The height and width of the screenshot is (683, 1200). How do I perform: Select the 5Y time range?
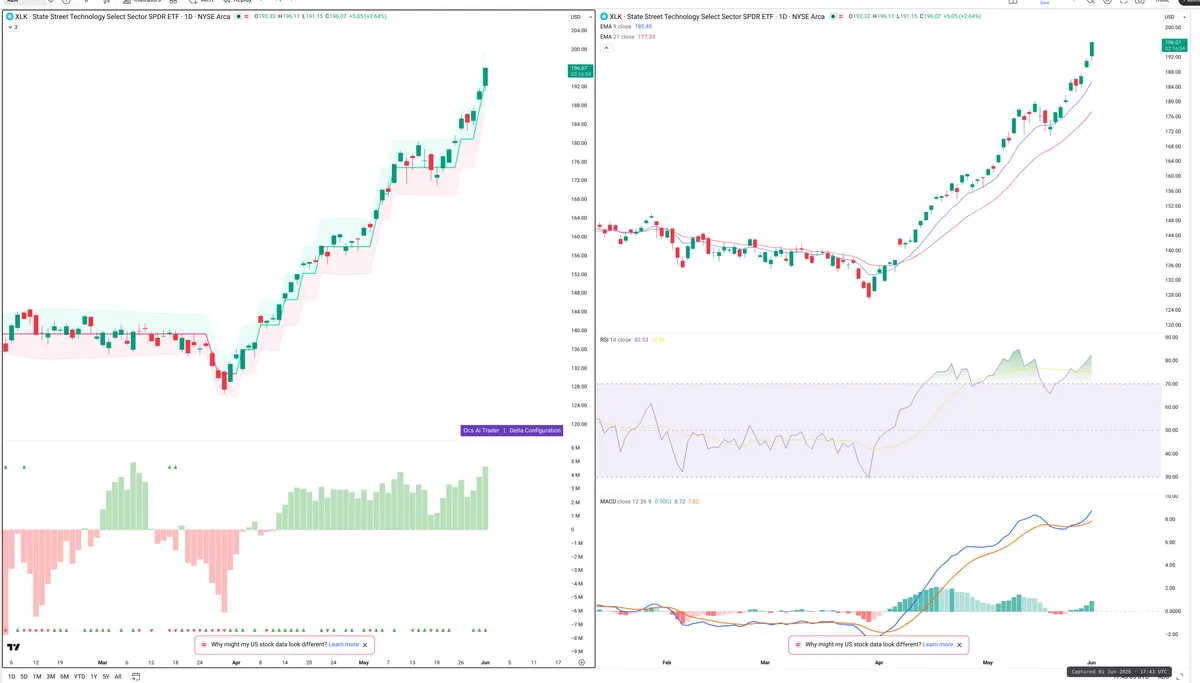[x=106, y=677]
